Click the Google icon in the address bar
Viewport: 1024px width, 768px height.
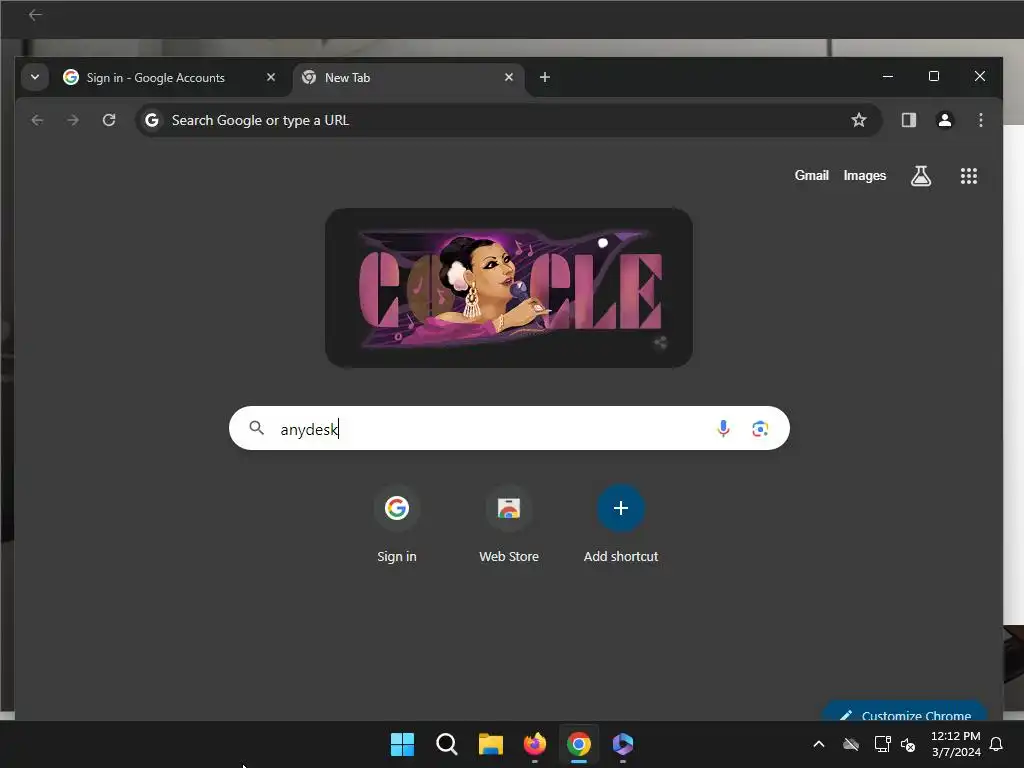point(152,120)
